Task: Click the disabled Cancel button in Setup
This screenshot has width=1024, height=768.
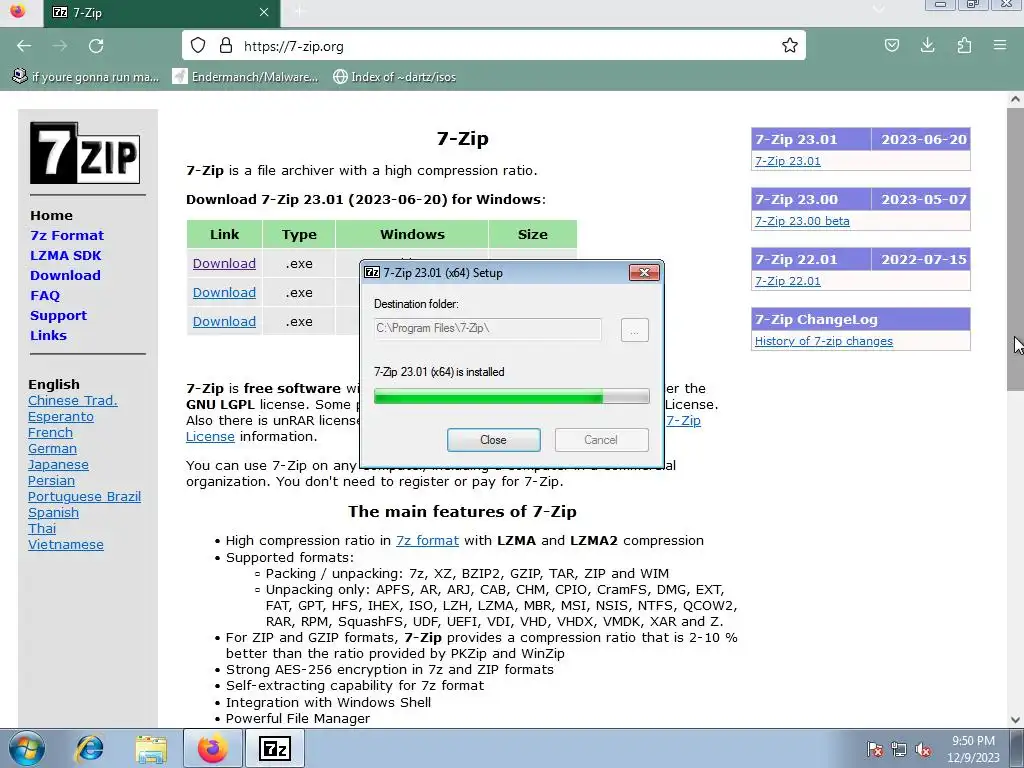Action: click(601, 440)
